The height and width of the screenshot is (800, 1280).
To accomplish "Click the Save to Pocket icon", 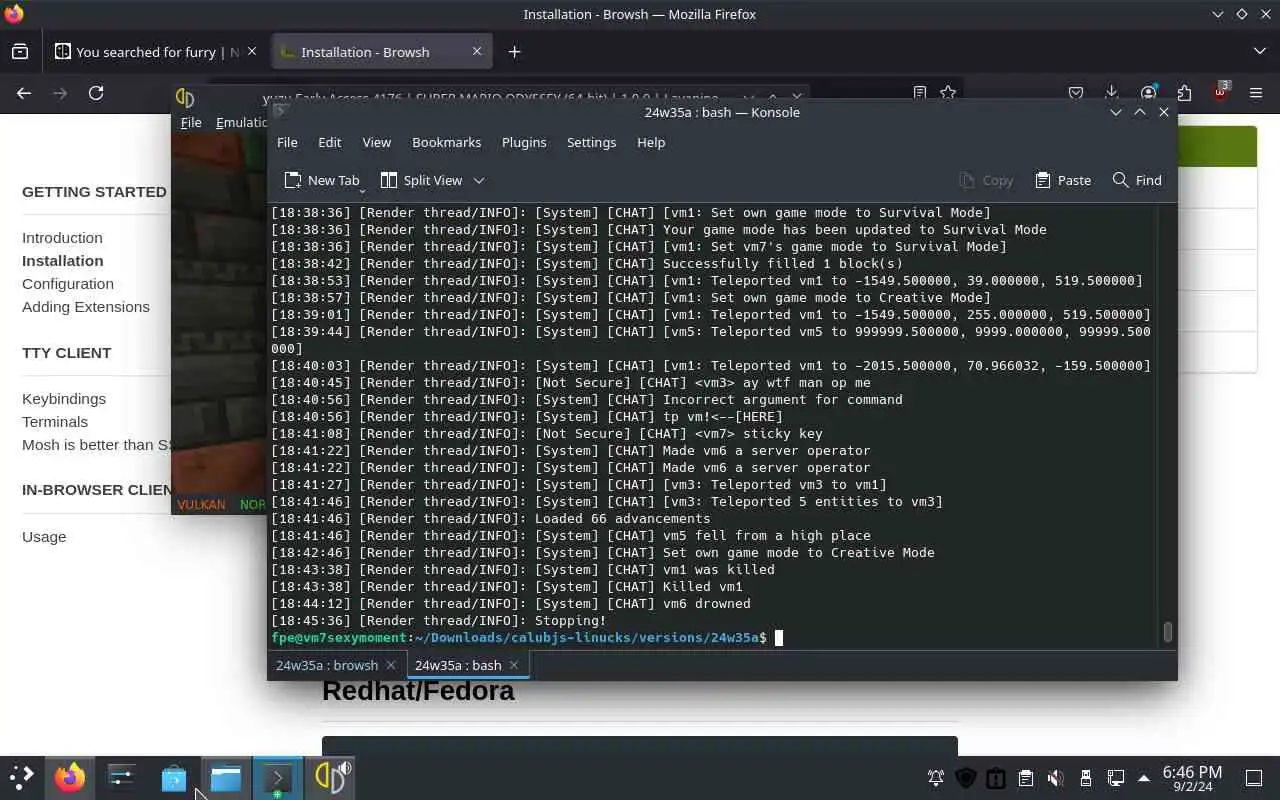I will pos(1076,93).
